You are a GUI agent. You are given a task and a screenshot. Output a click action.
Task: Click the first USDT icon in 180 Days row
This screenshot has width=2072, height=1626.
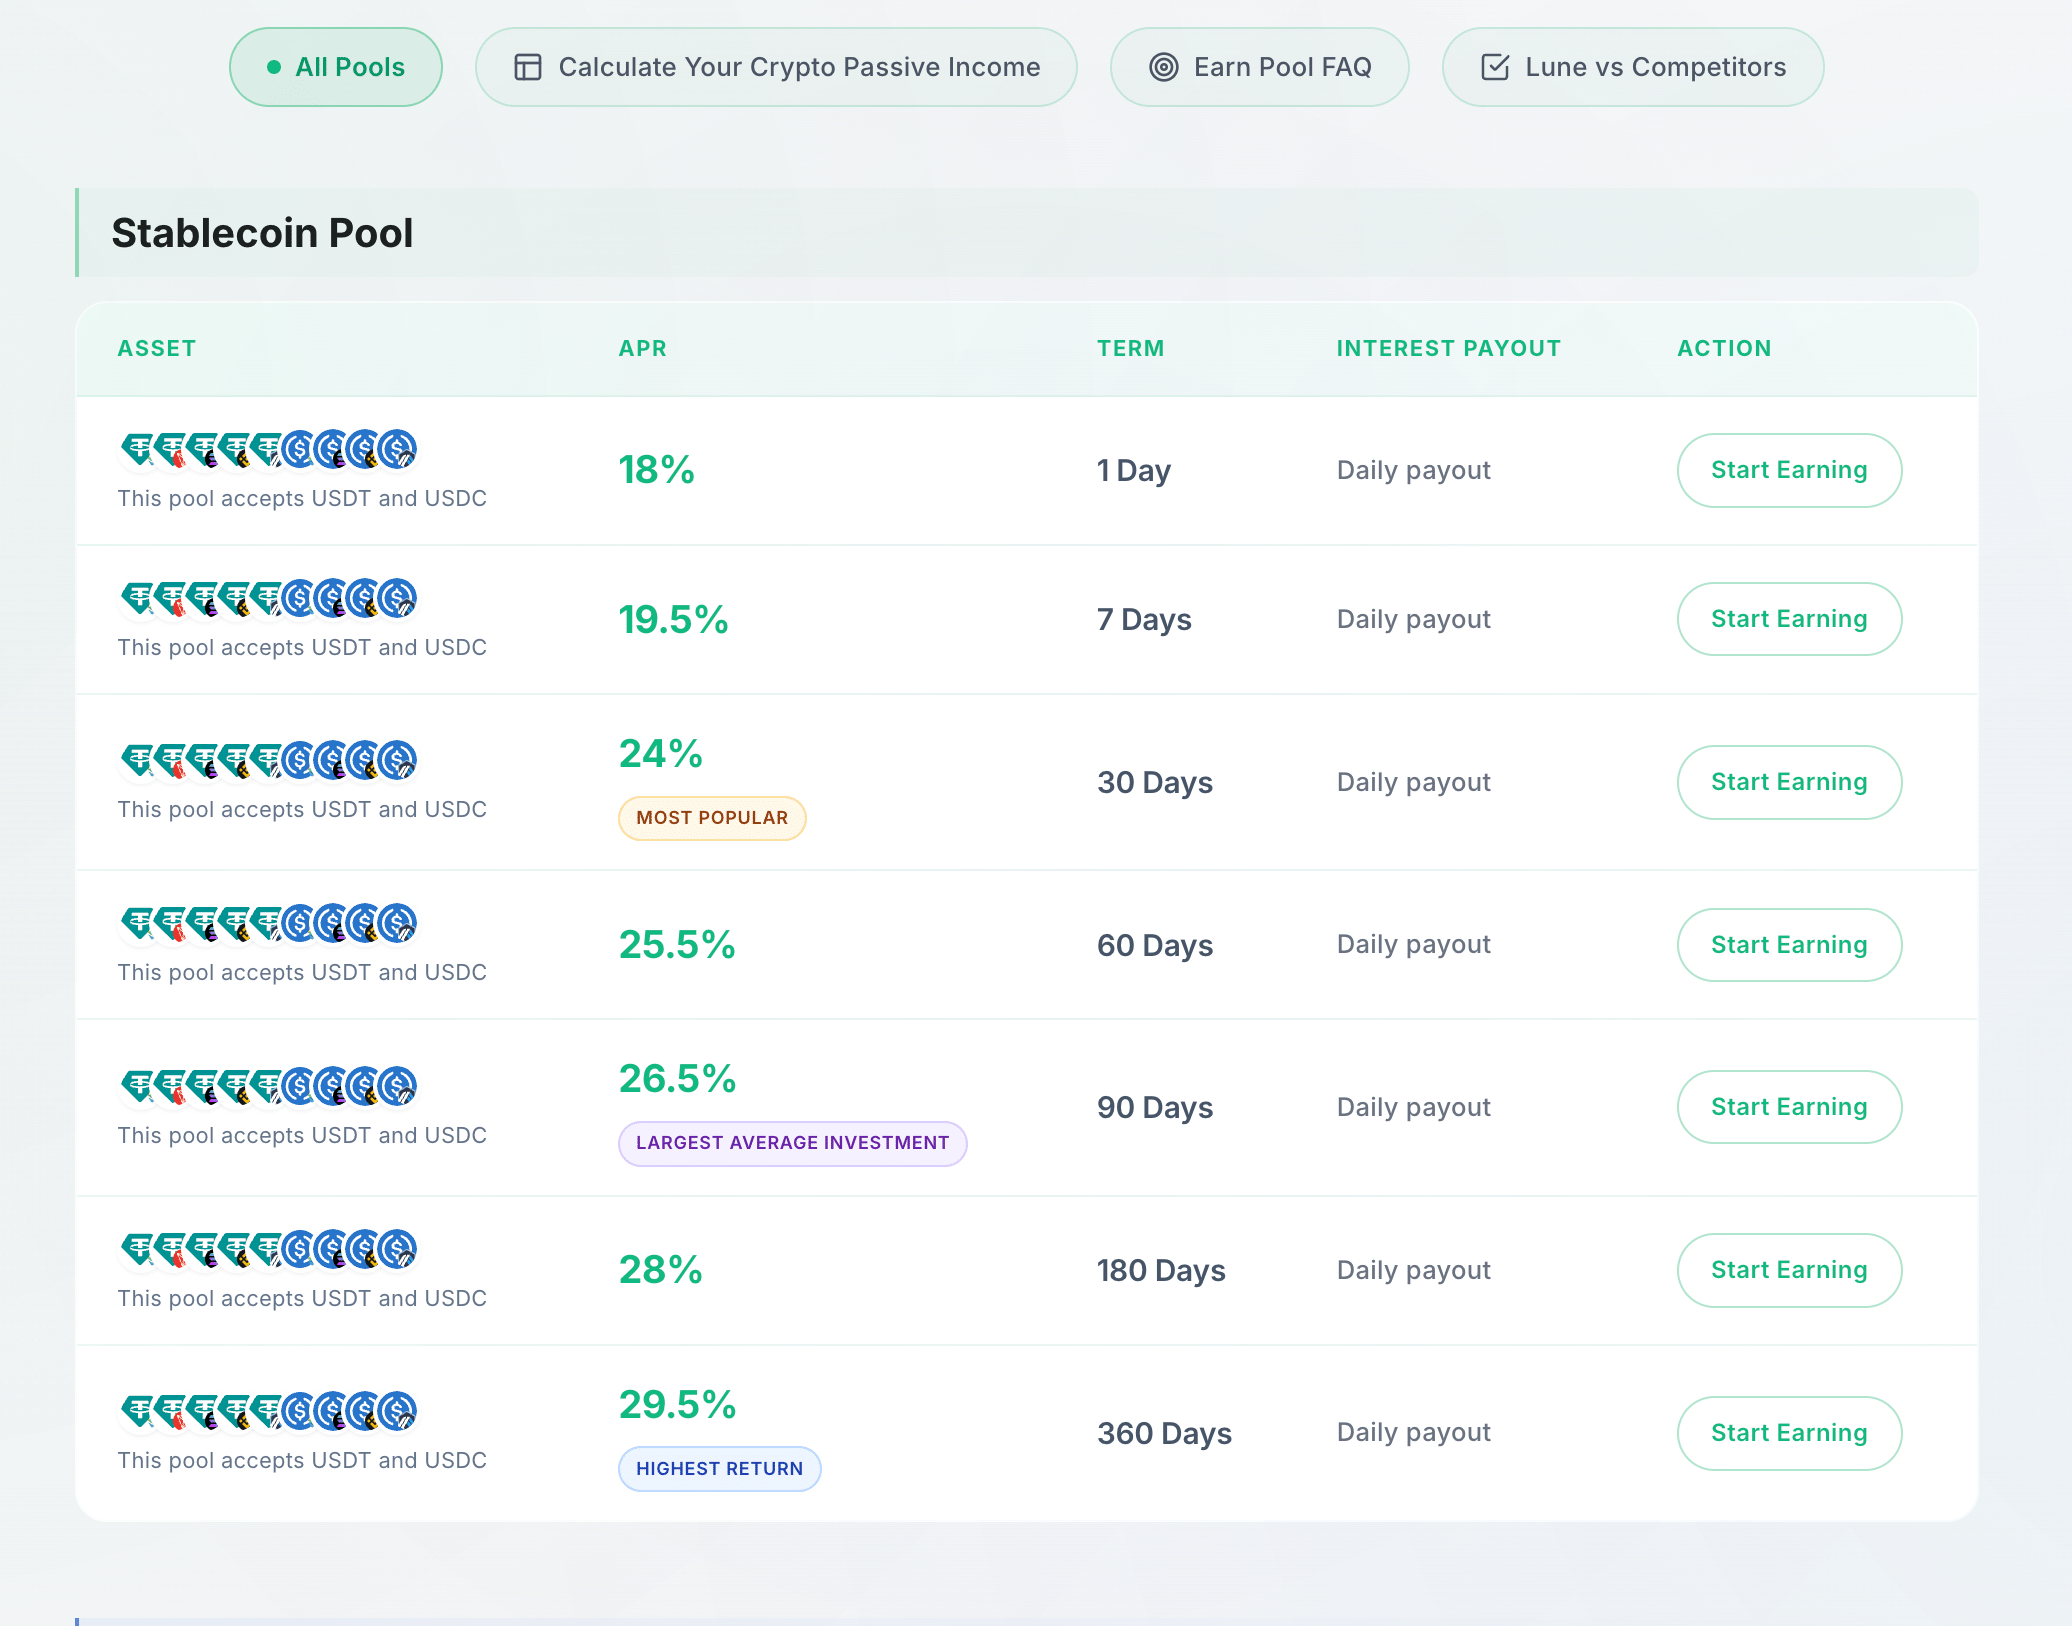coord(139,1249)
